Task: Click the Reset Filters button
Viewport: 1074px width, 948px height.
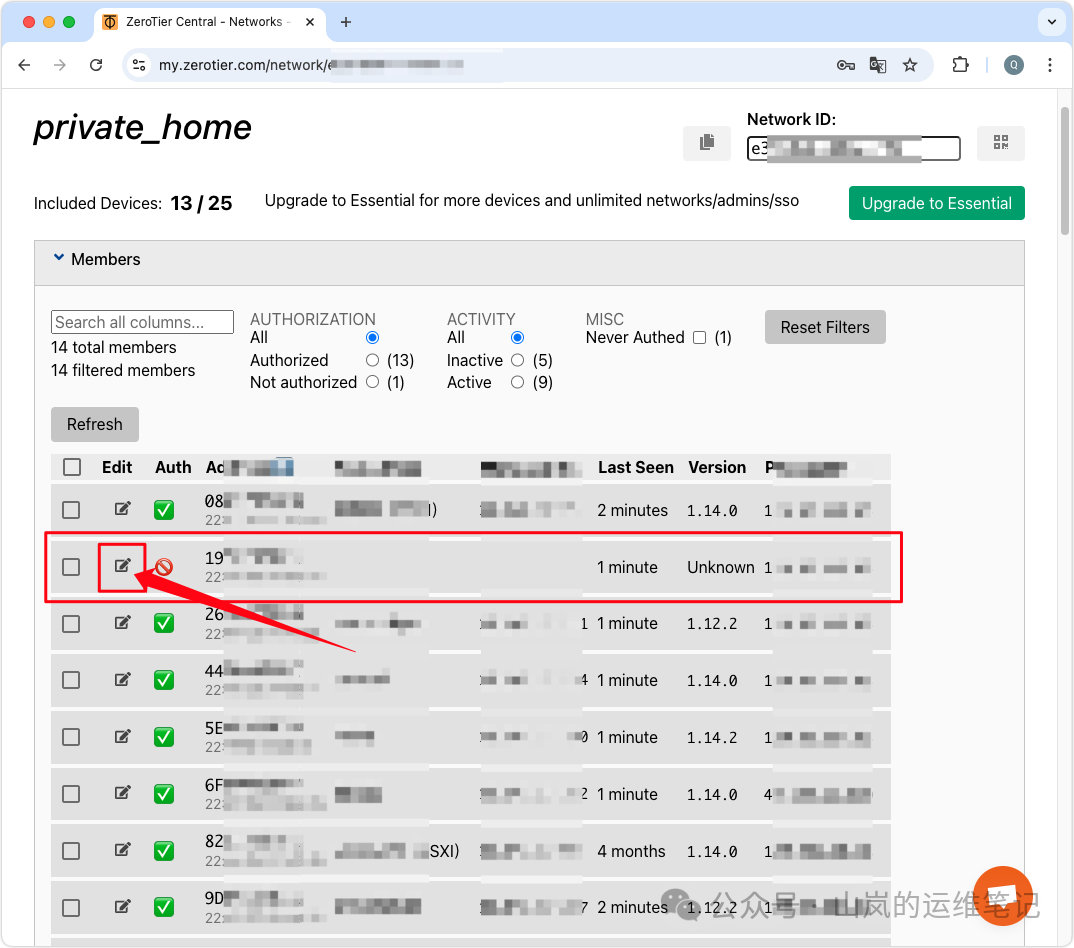Action: [x=825, y=327]
